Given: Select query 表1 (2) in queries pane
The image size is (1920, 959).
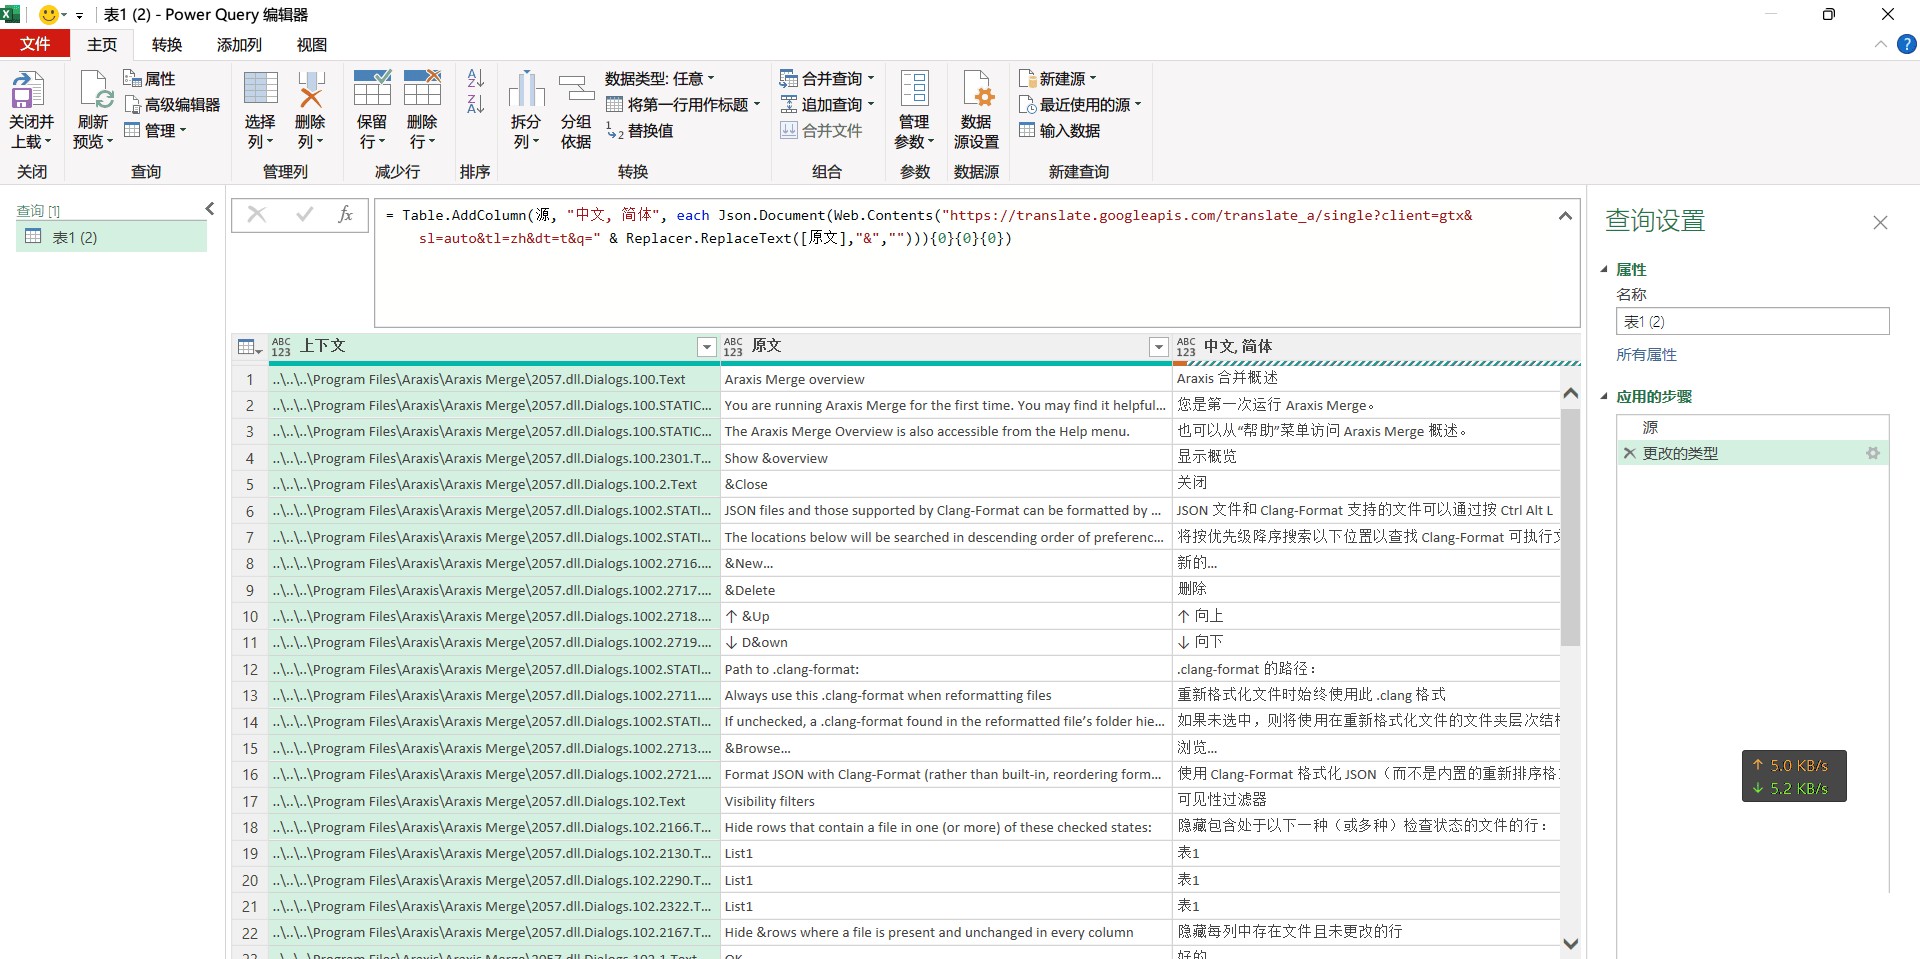Looking at the screenshot, I should click(x=112, y=237).
